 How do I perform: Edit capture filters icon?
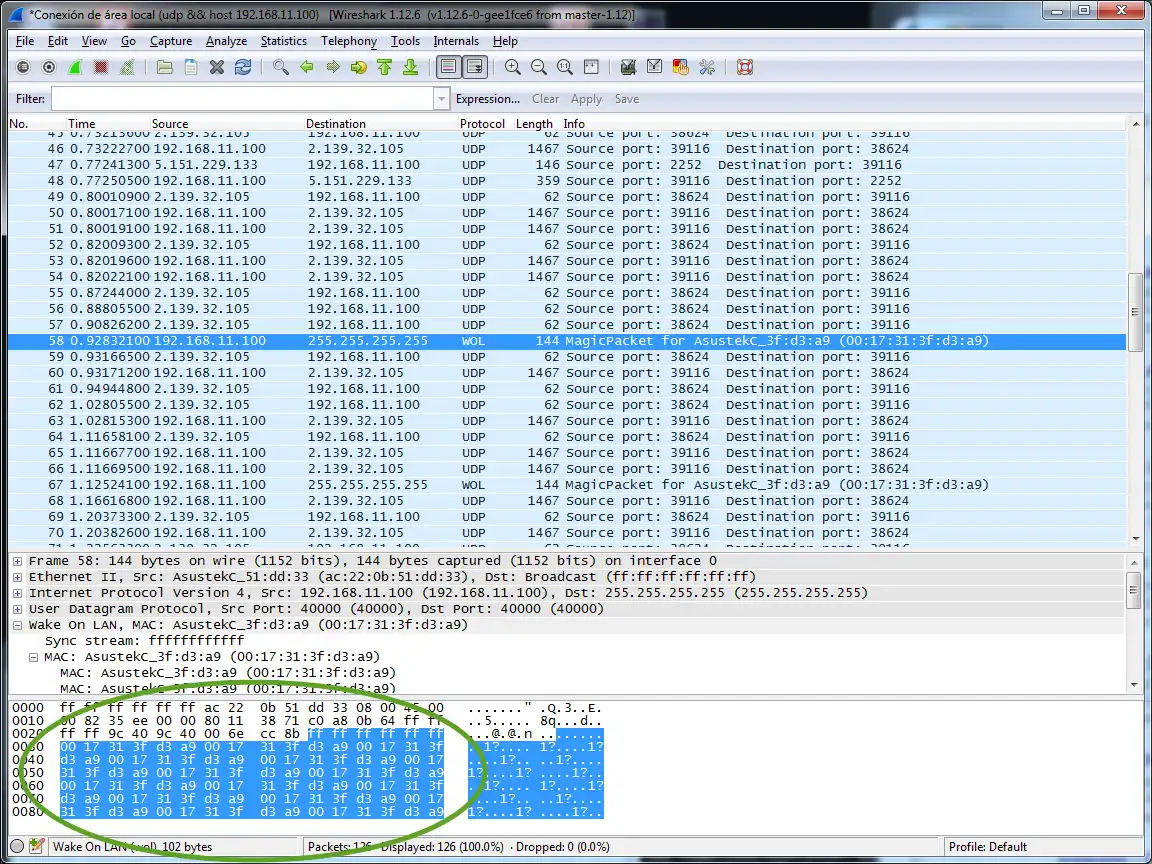click(628, 68)
